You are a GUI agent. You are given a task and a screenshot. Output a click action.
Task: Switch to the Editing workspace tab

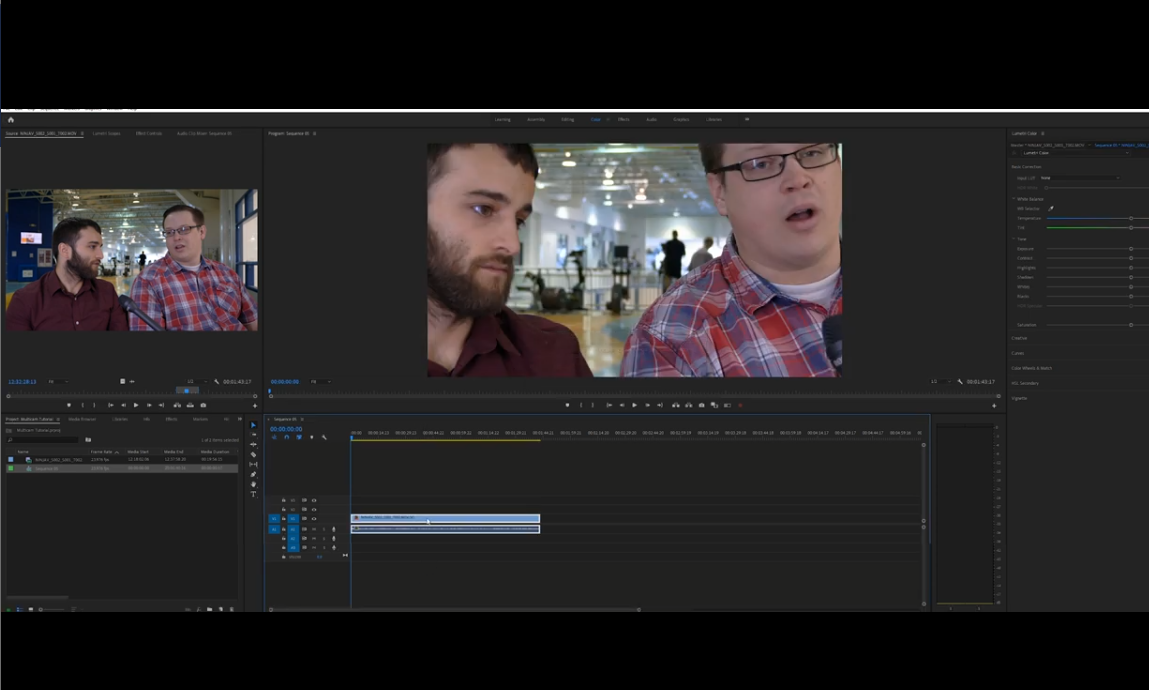[x=567, y=119]
